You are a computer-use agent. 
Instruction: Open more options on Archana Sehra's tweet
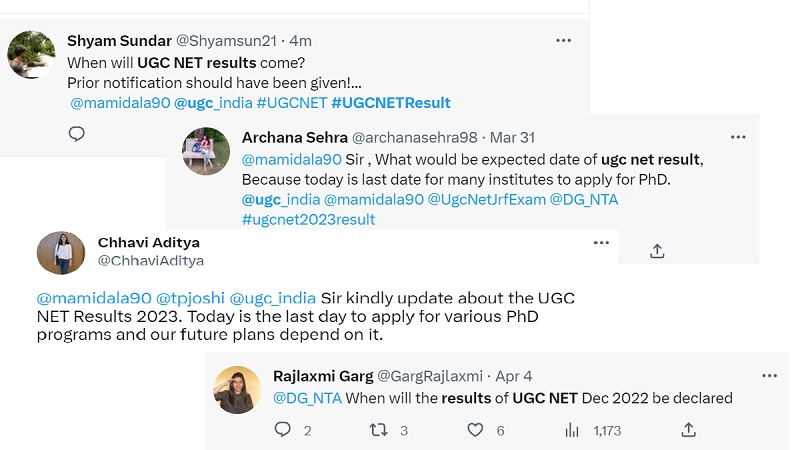click(738, 137)
